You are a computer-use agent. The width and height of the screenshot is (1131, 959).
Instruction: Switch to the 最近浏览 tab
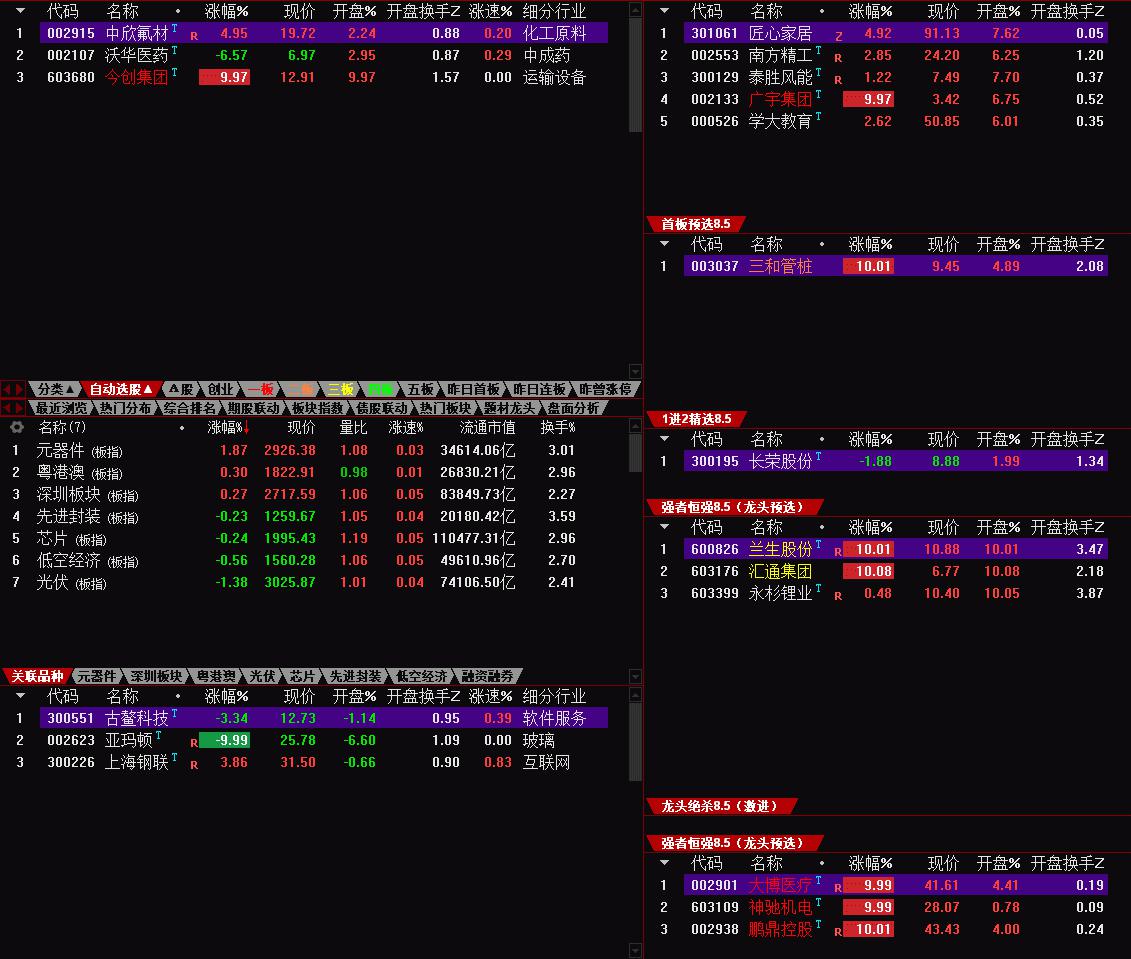[x=61, y=408]
